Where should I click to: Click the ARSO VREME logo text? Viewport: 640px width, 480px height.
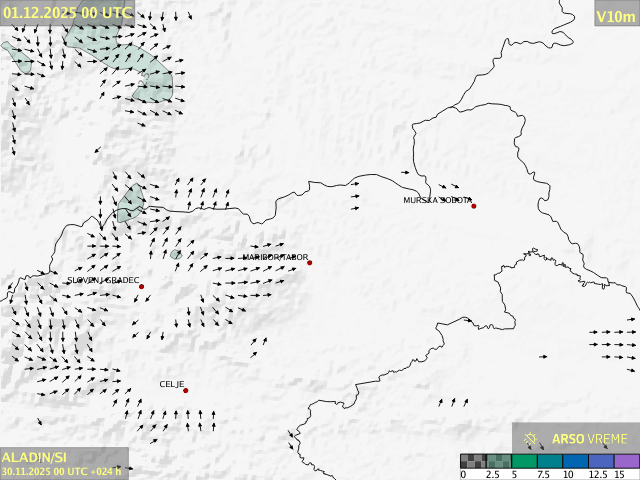589,439
